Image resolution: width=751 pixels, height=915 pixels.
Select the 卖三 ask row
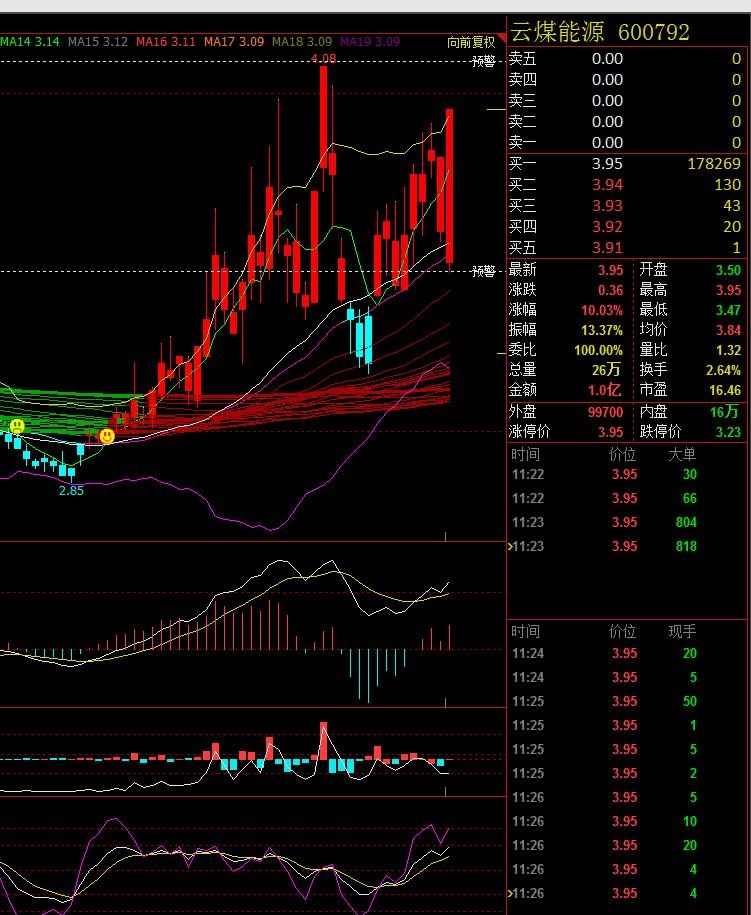click(625, 101)
